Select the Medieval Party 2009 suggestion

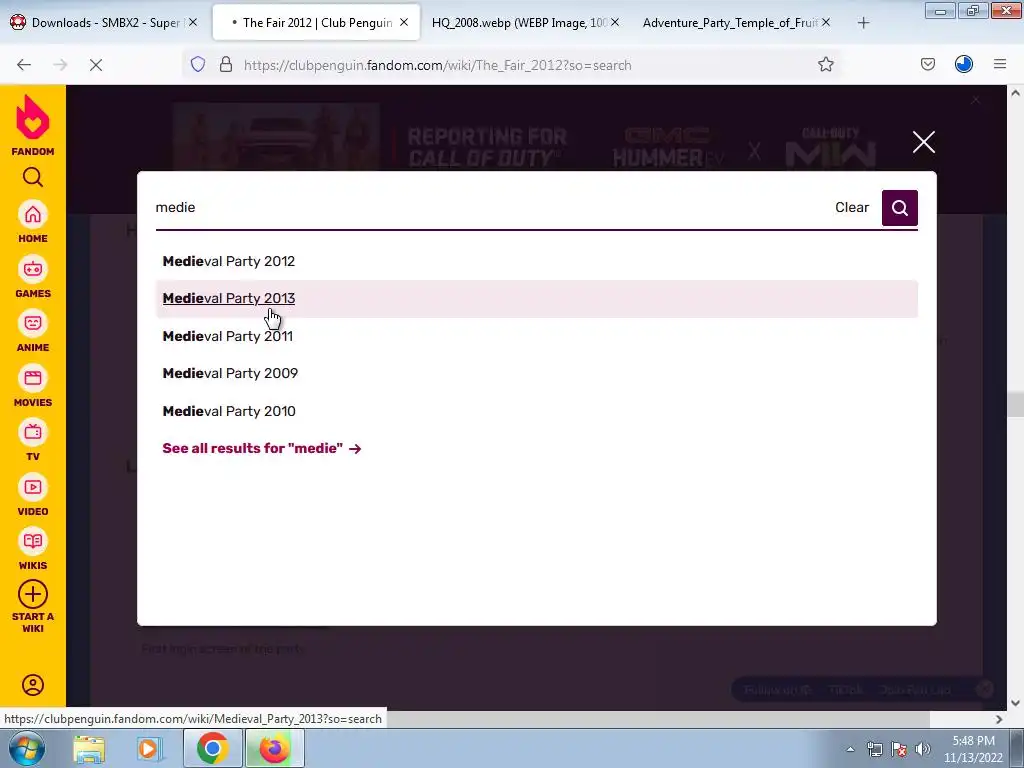coord(536,373)
